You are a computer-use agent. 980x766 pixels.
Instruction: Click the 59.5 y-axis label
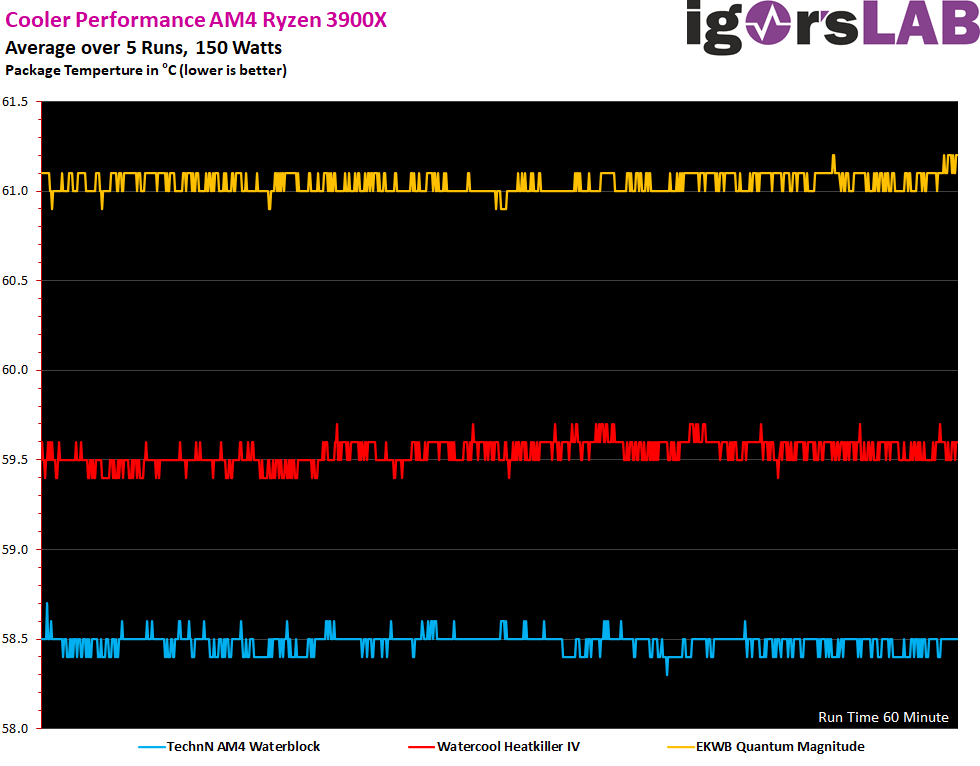tap(15, 460)
